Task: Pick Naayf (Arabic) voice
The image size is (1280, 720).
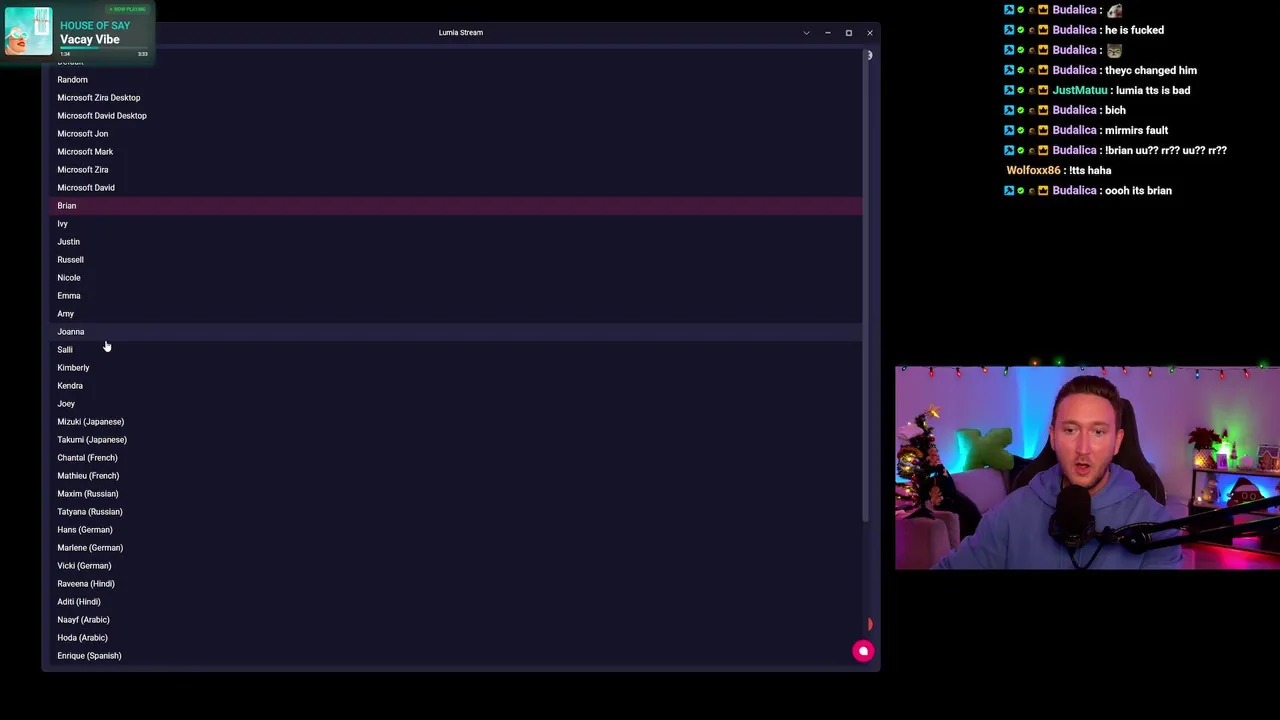Action: coord(455,620)
